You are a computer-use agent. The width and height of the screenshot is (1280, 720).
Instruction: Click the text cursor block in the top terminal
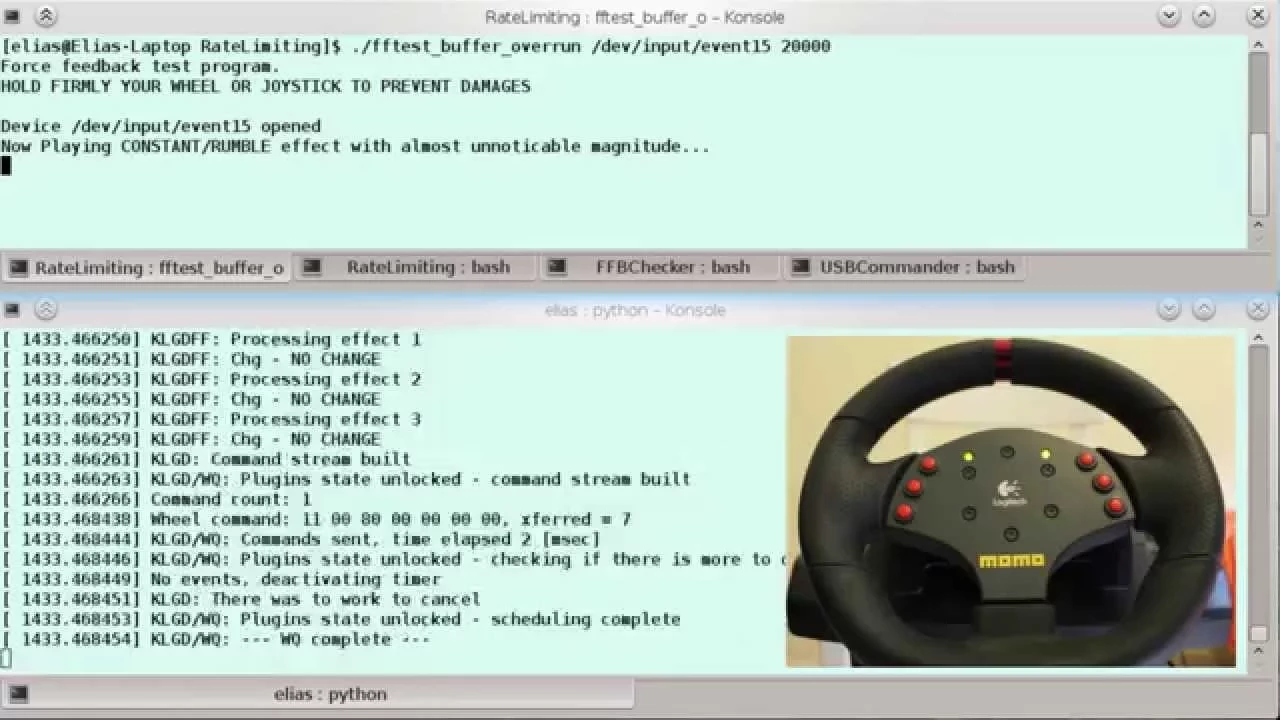6,166
